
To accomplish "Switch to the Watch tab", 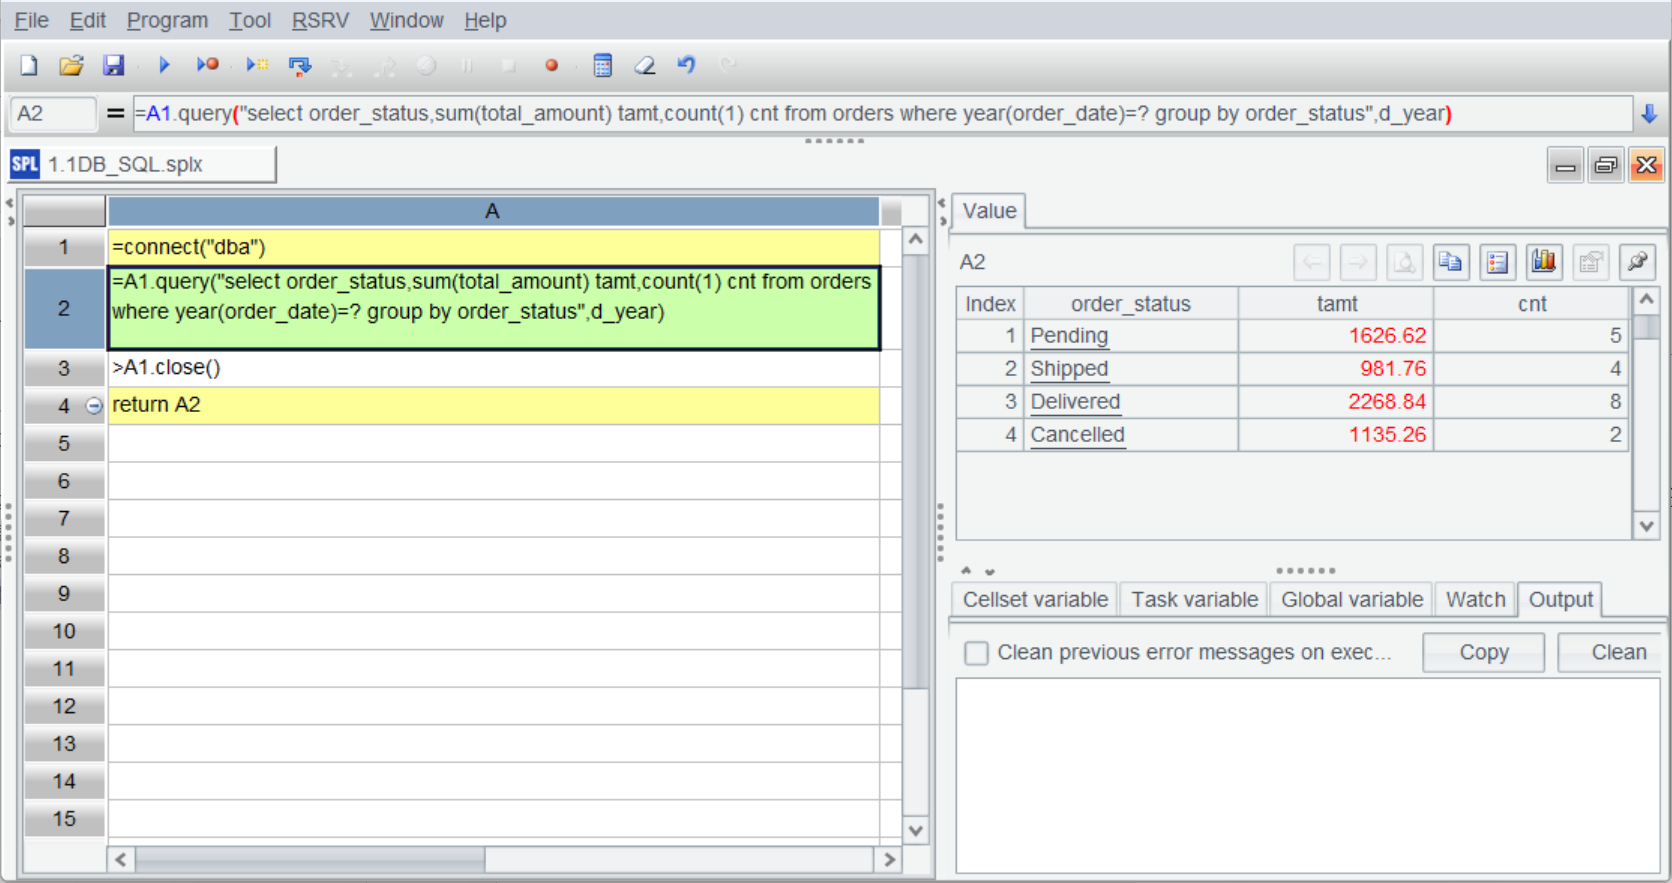I will (1475, 599).
